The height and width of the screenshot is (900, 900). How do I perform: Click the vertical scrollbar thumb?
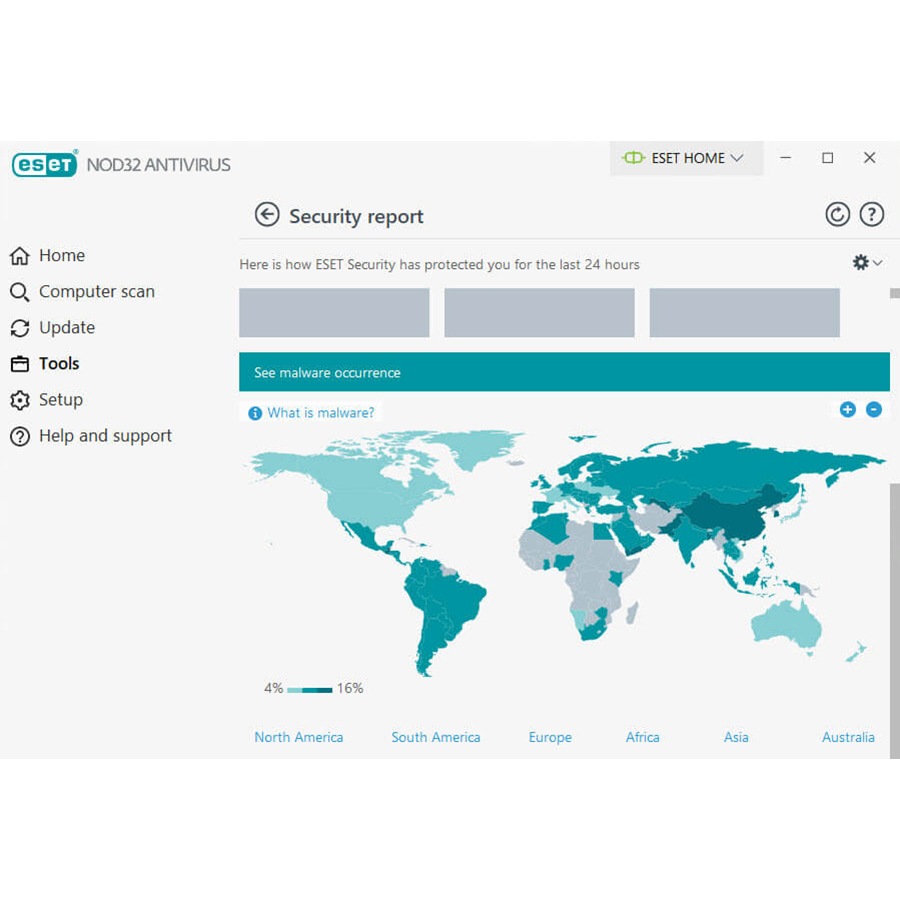[x=894, y=620]
